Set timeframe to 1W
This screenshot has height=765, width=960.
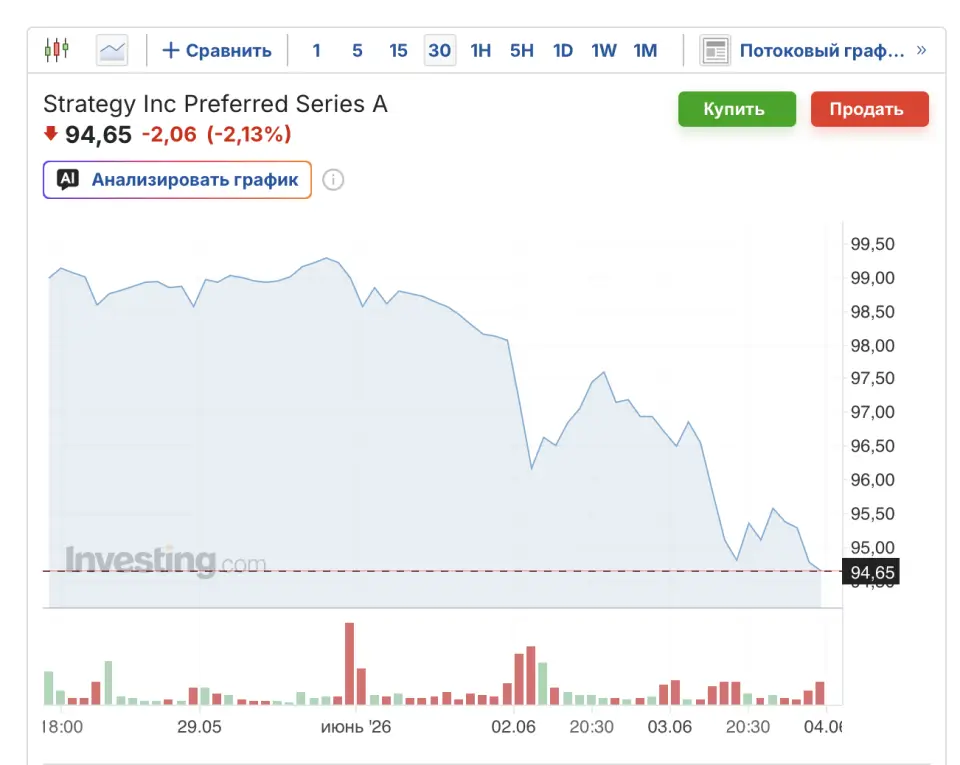(x=604, y=50)
